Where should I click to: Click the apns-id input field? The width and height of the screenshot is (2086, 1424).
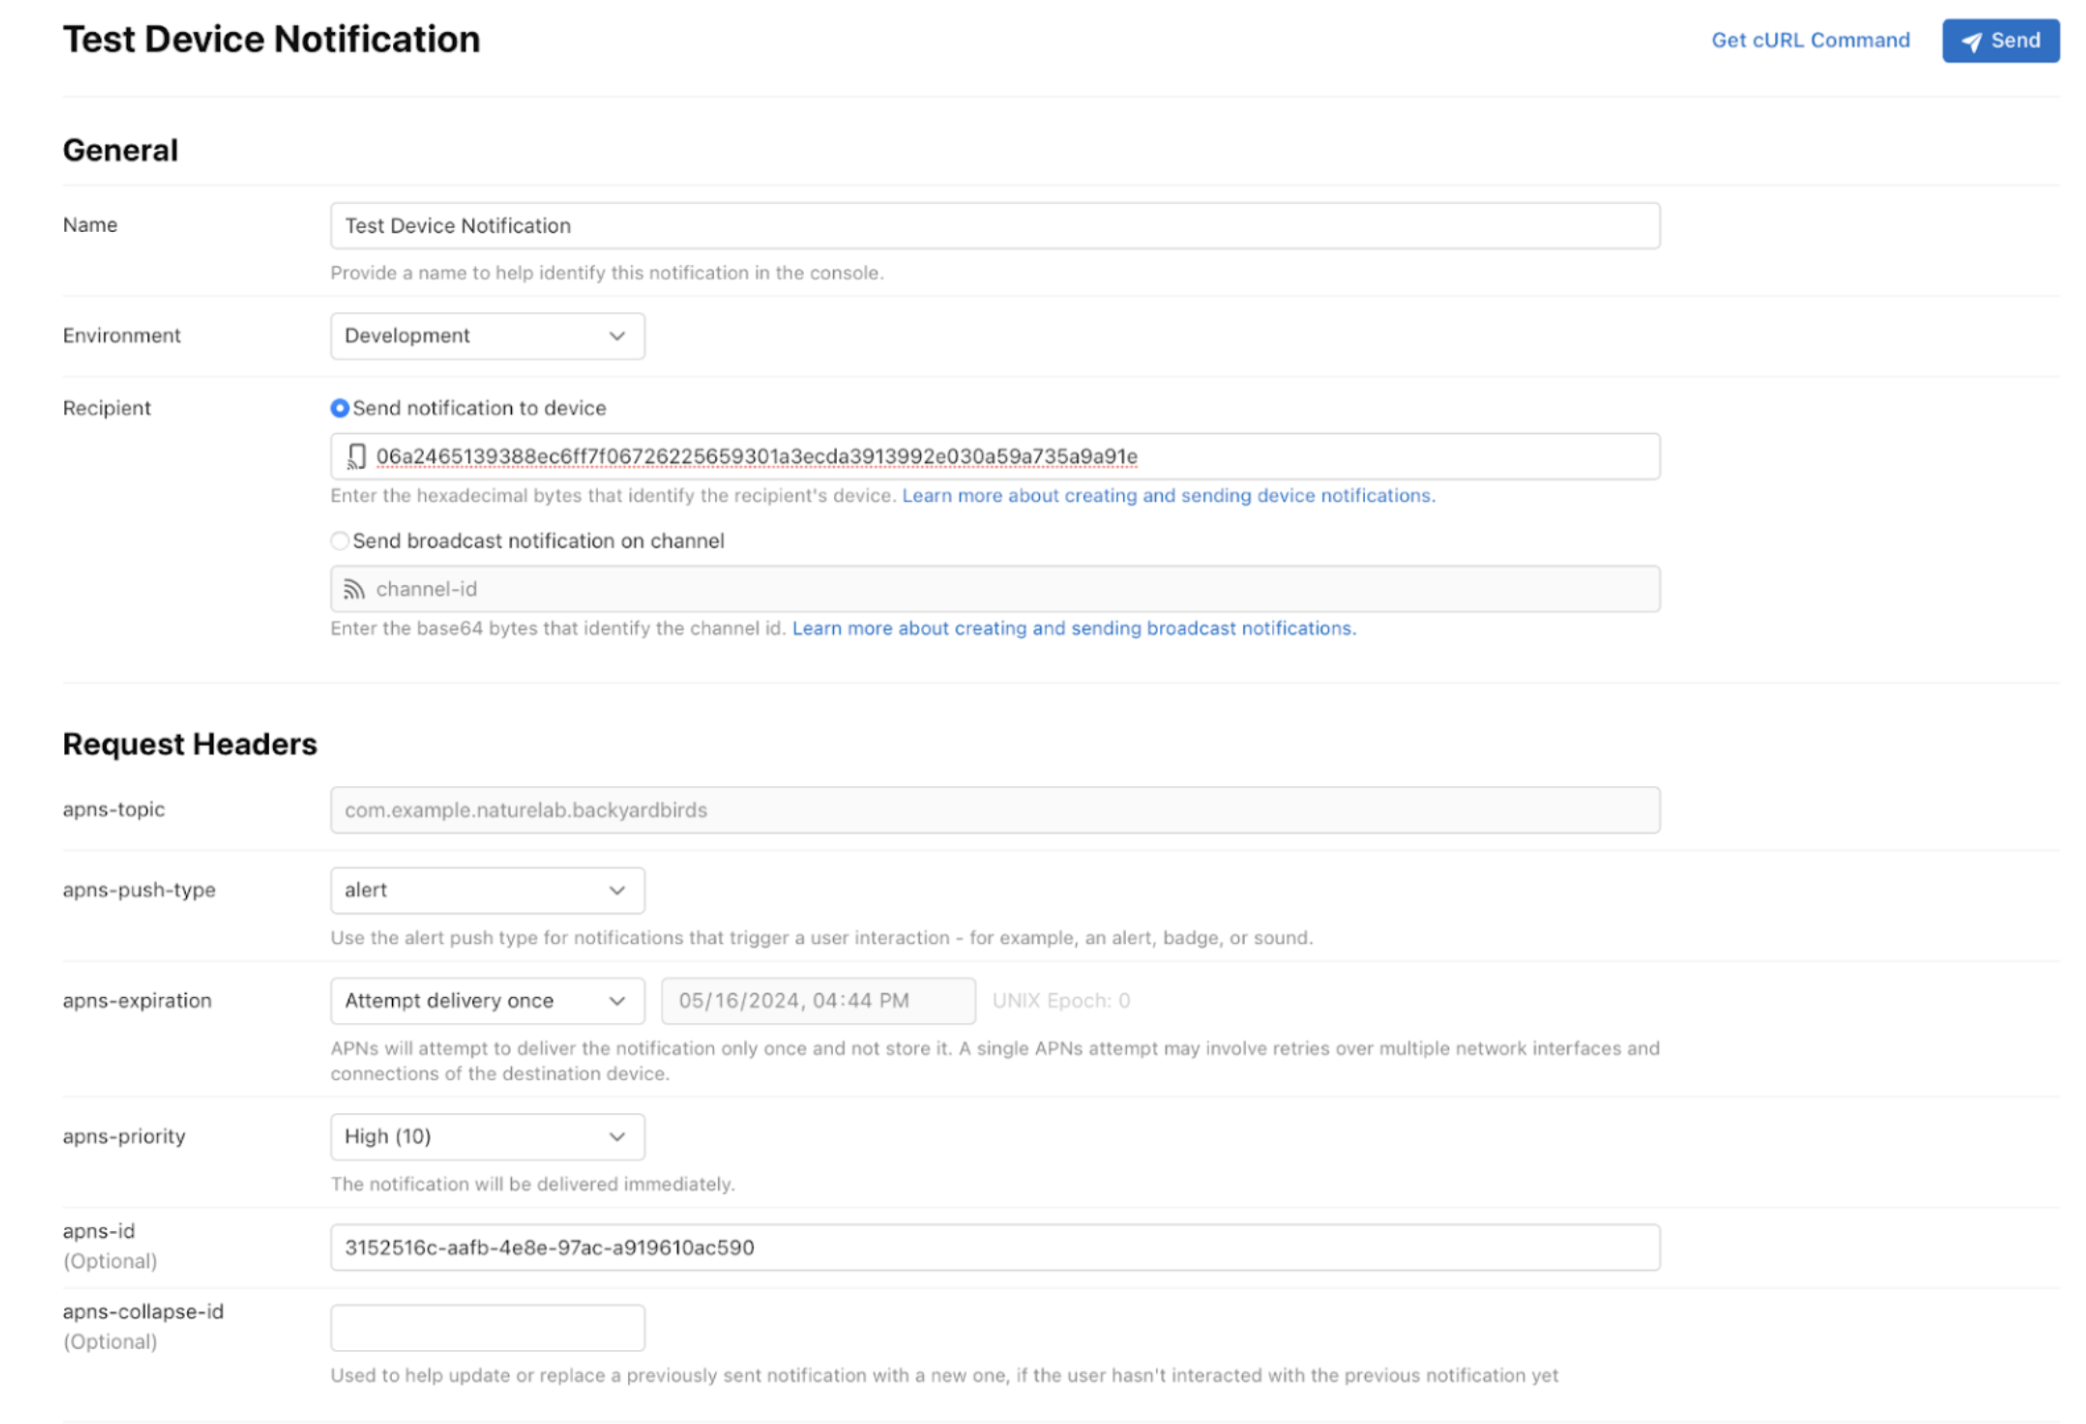click(994, 1248)
